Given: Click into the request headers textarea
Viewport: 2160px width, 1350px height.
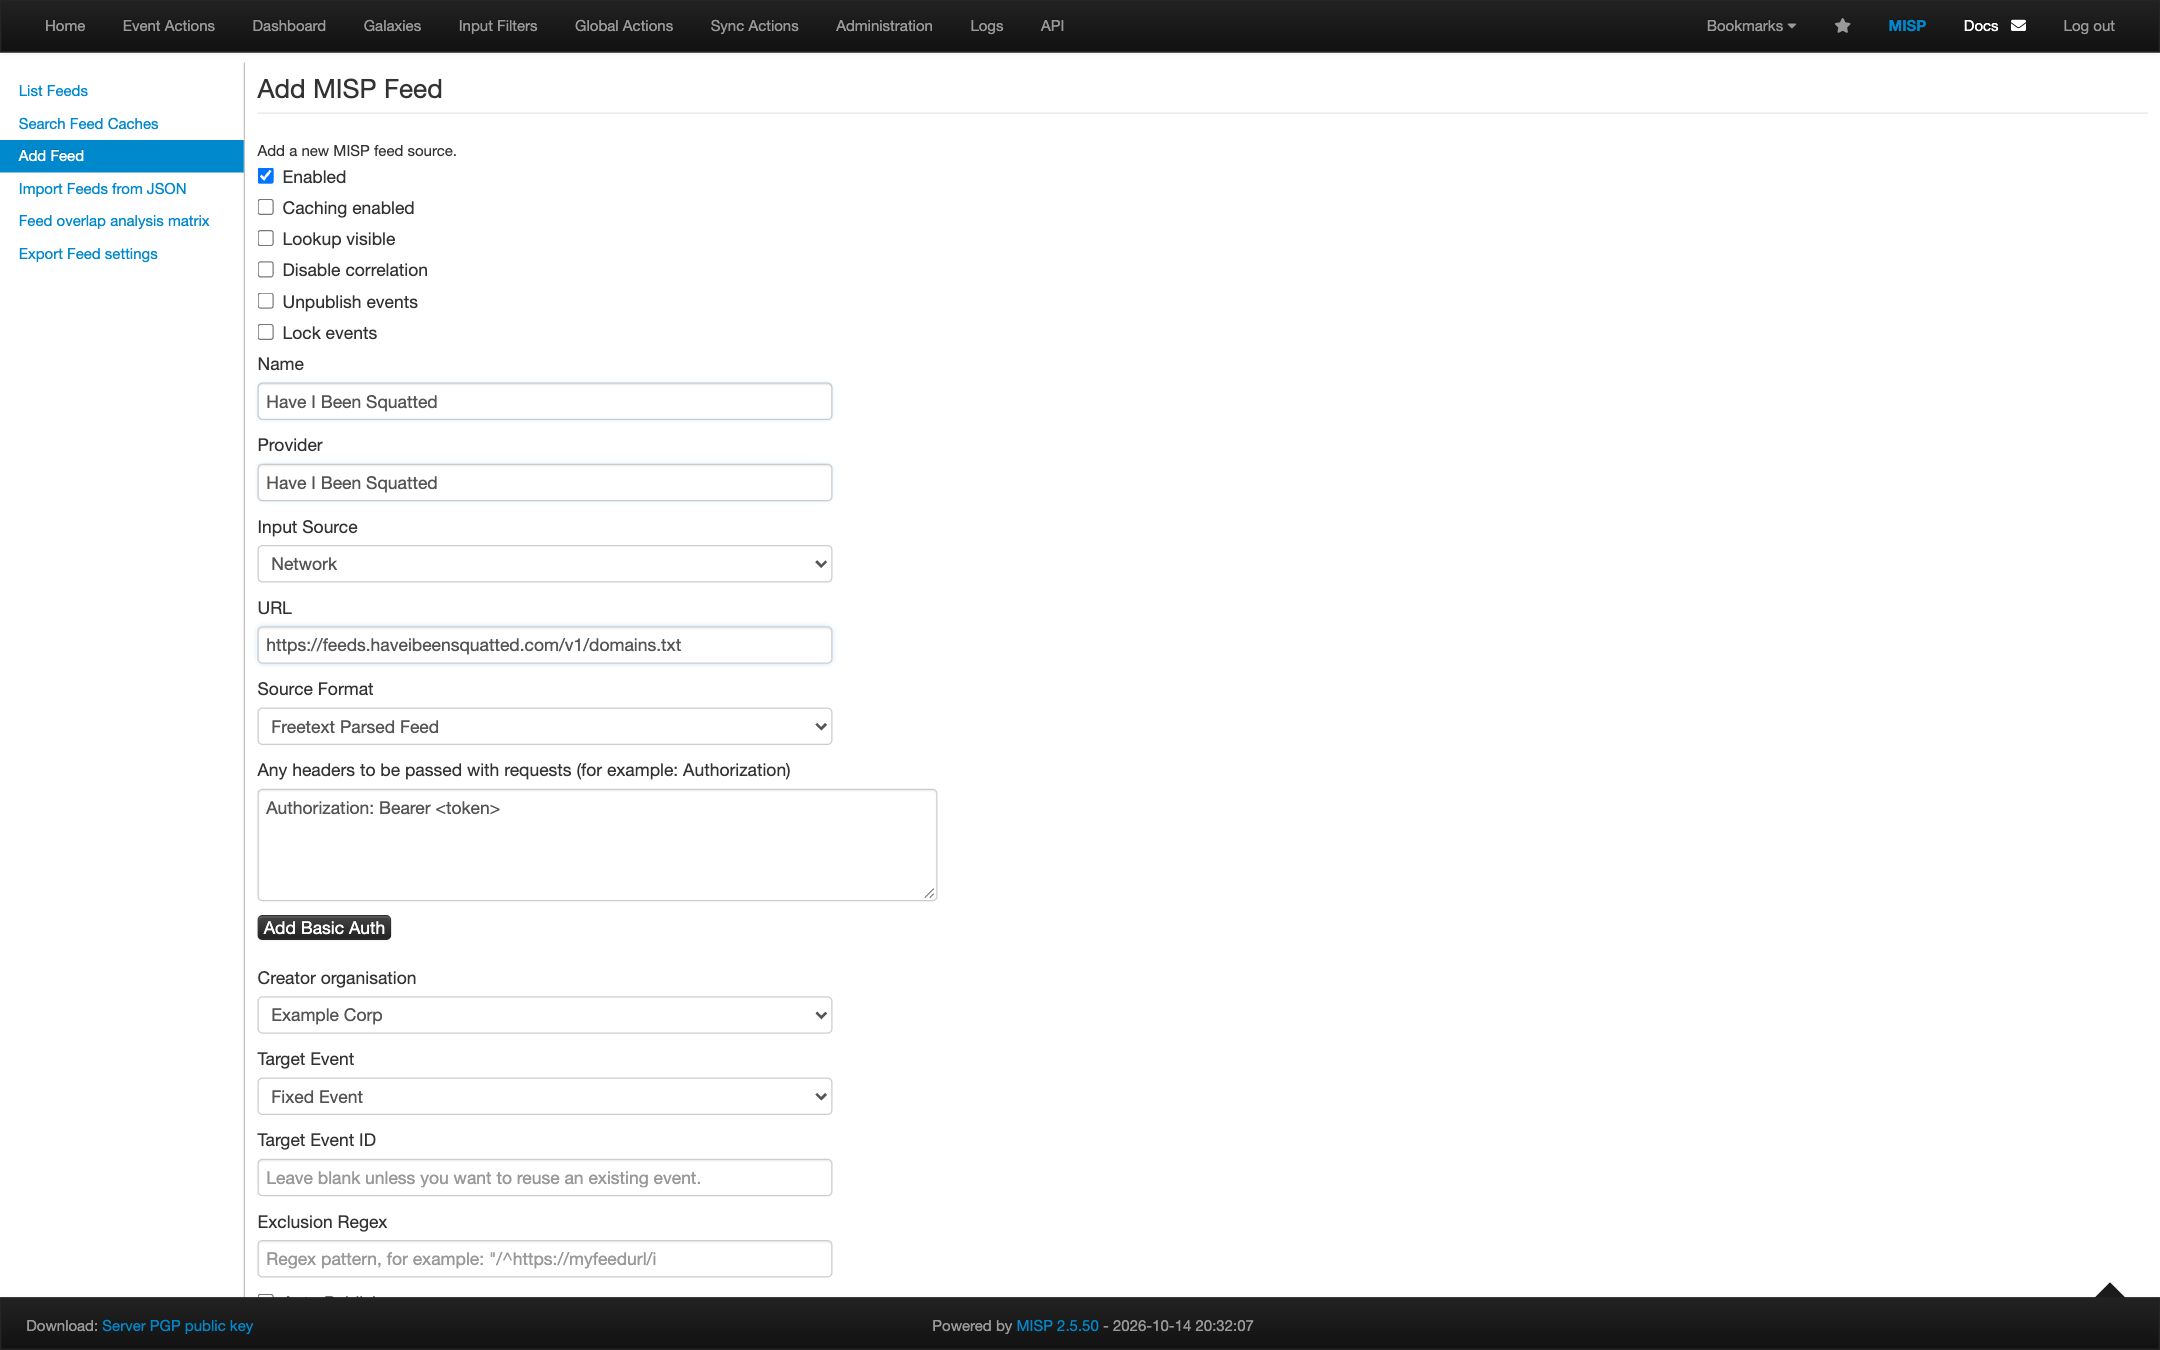Looking at the screenshot, I should click(x=597, y=845).
